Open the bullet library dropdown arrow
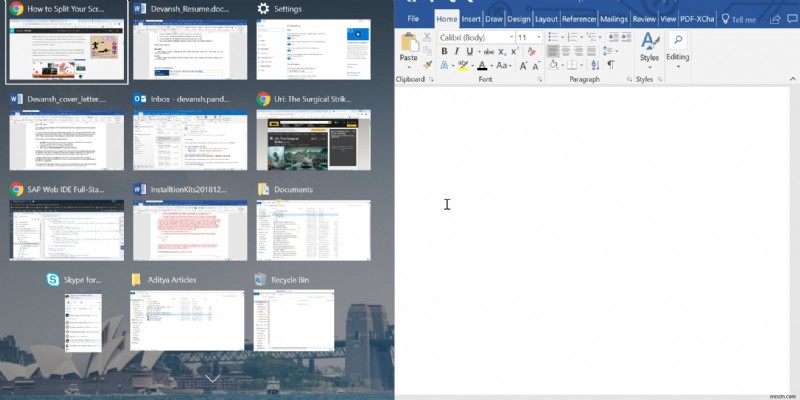Viewport: 800px width, 400px height. [562, 37]
